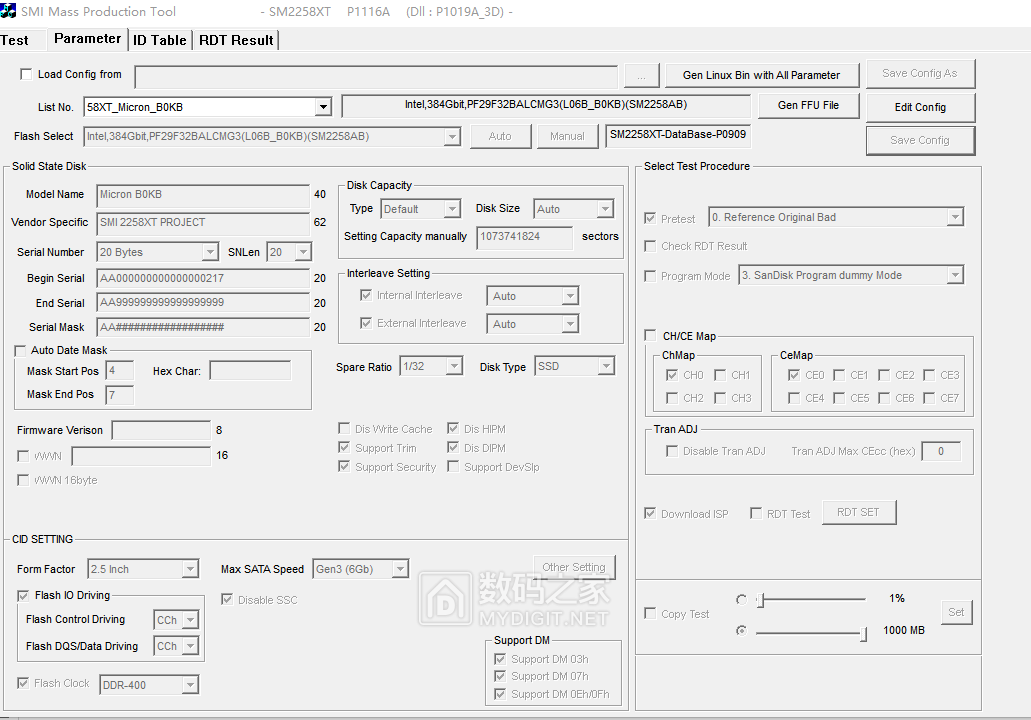Click the Edit Config button
The image size is (1031, 720).
(920, 107)
